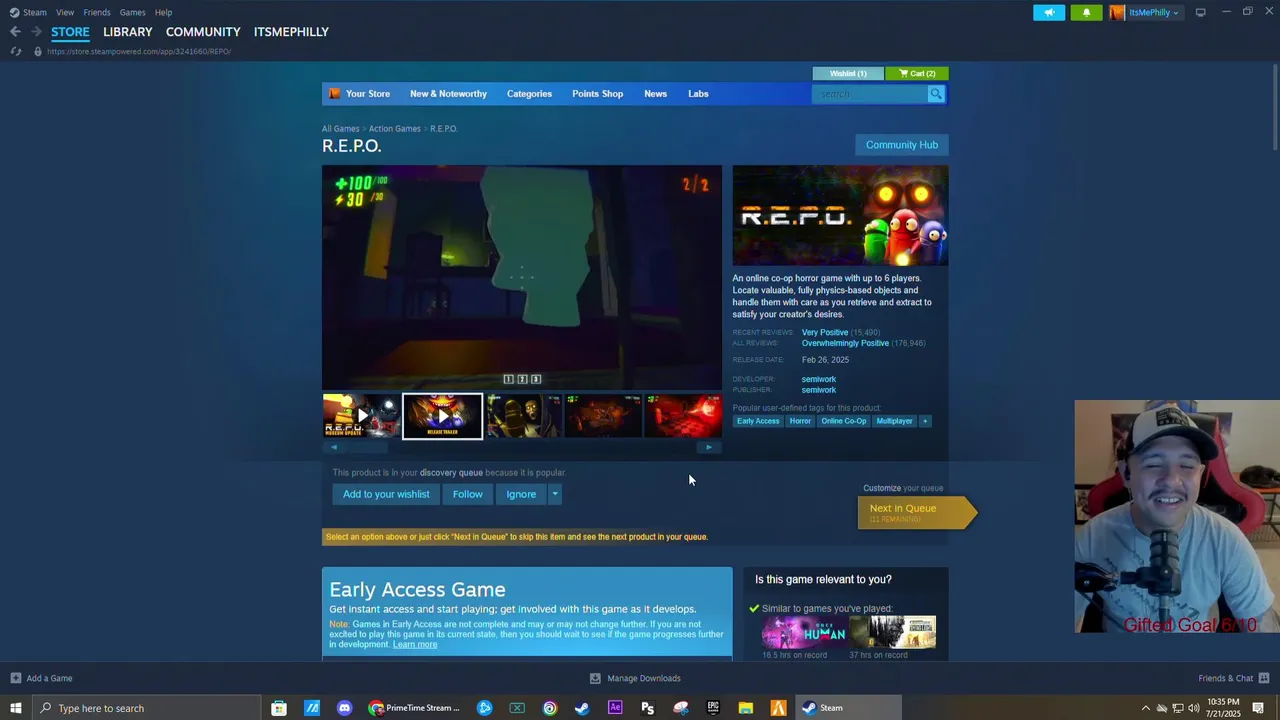This screenshot has width=1280, height=720.
Task: Open the Categories menu
Action: pyautogui.click(x=529, y=94)
